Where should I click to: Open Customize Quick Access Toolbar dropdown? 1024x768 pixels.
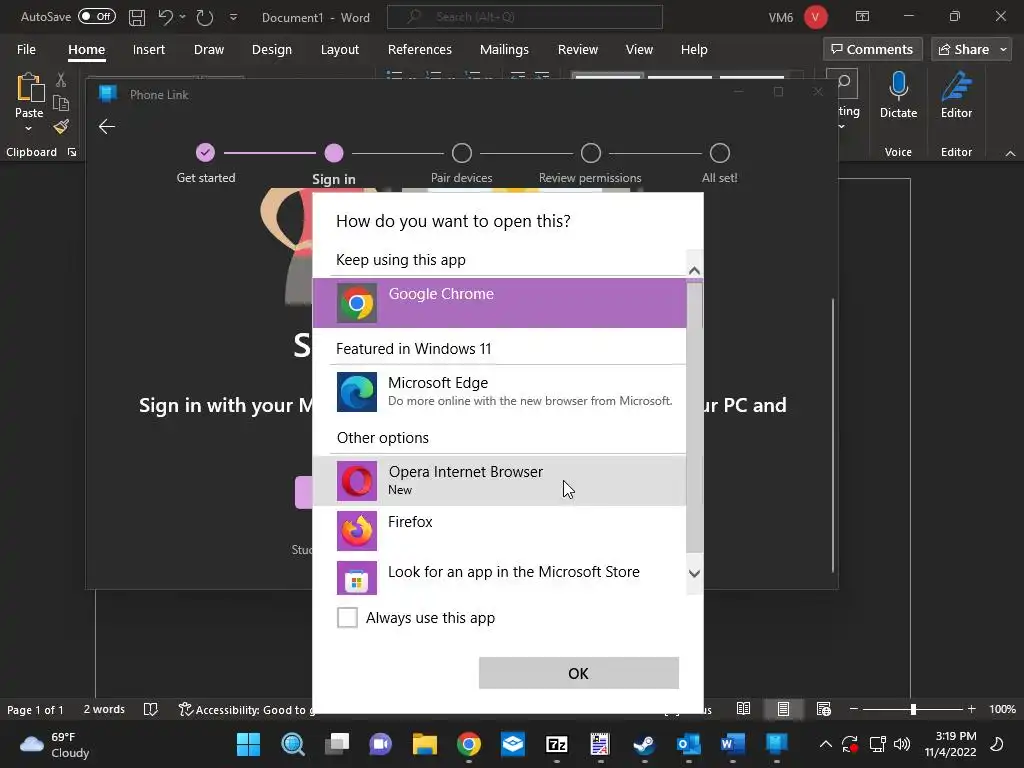tap(233, 18)
